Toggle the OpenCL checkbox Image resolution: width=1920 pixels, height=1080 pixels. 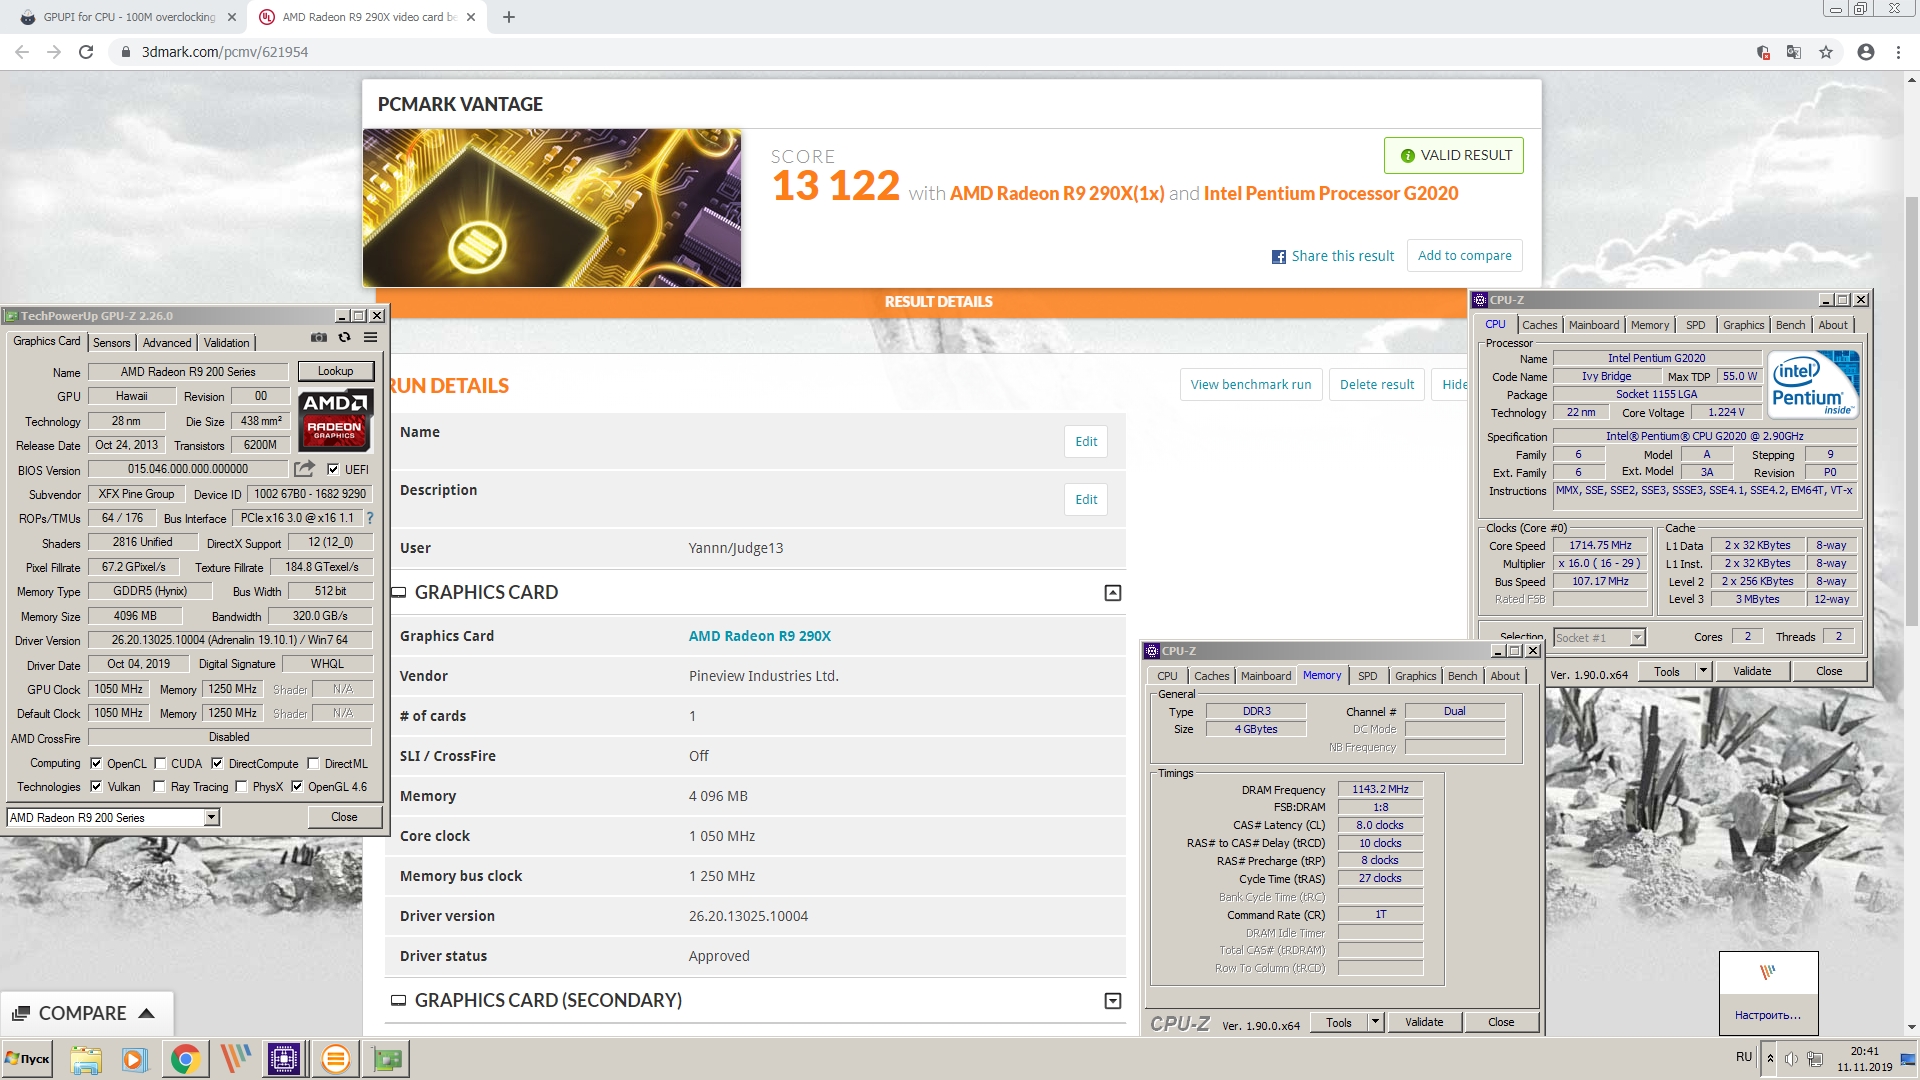tap(96, 763)
